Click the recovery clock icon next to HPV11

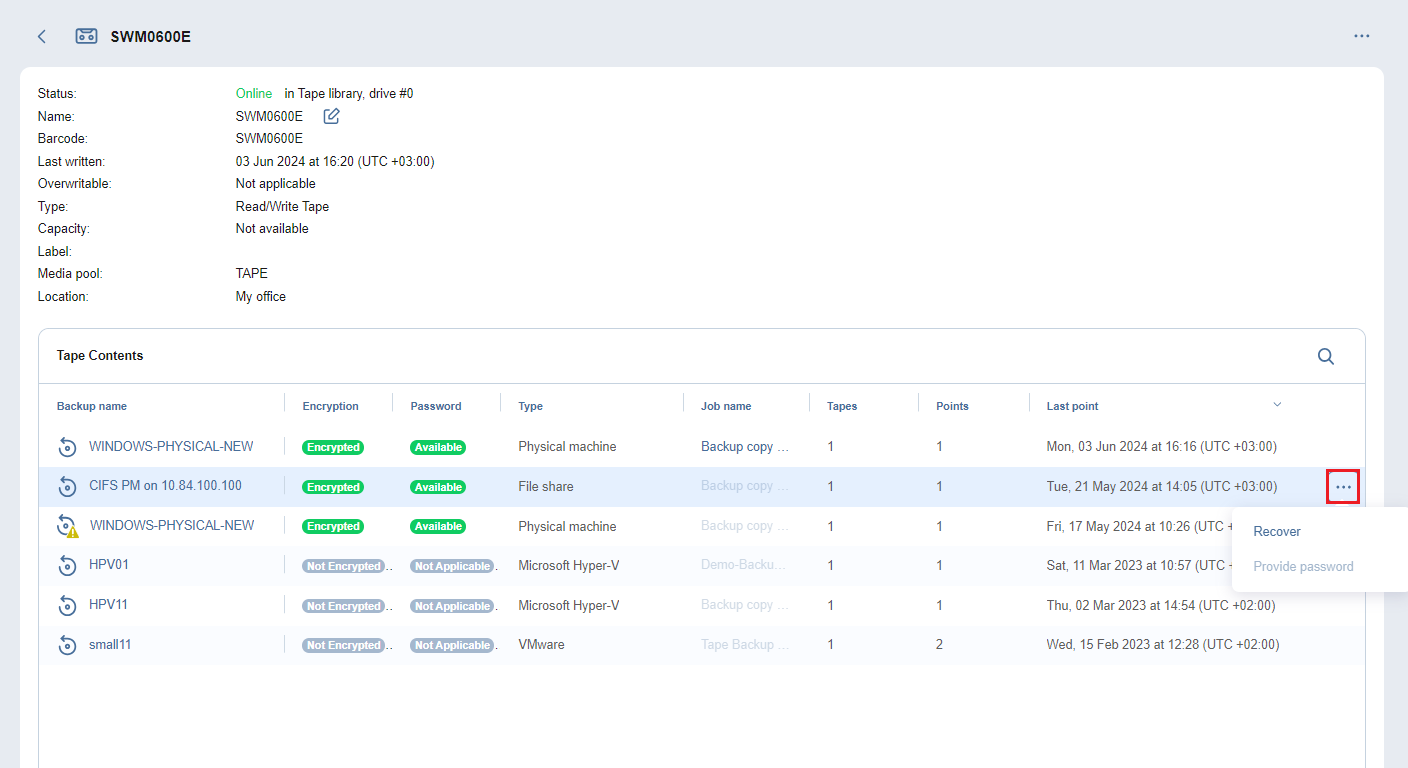(x=67, y=605)
